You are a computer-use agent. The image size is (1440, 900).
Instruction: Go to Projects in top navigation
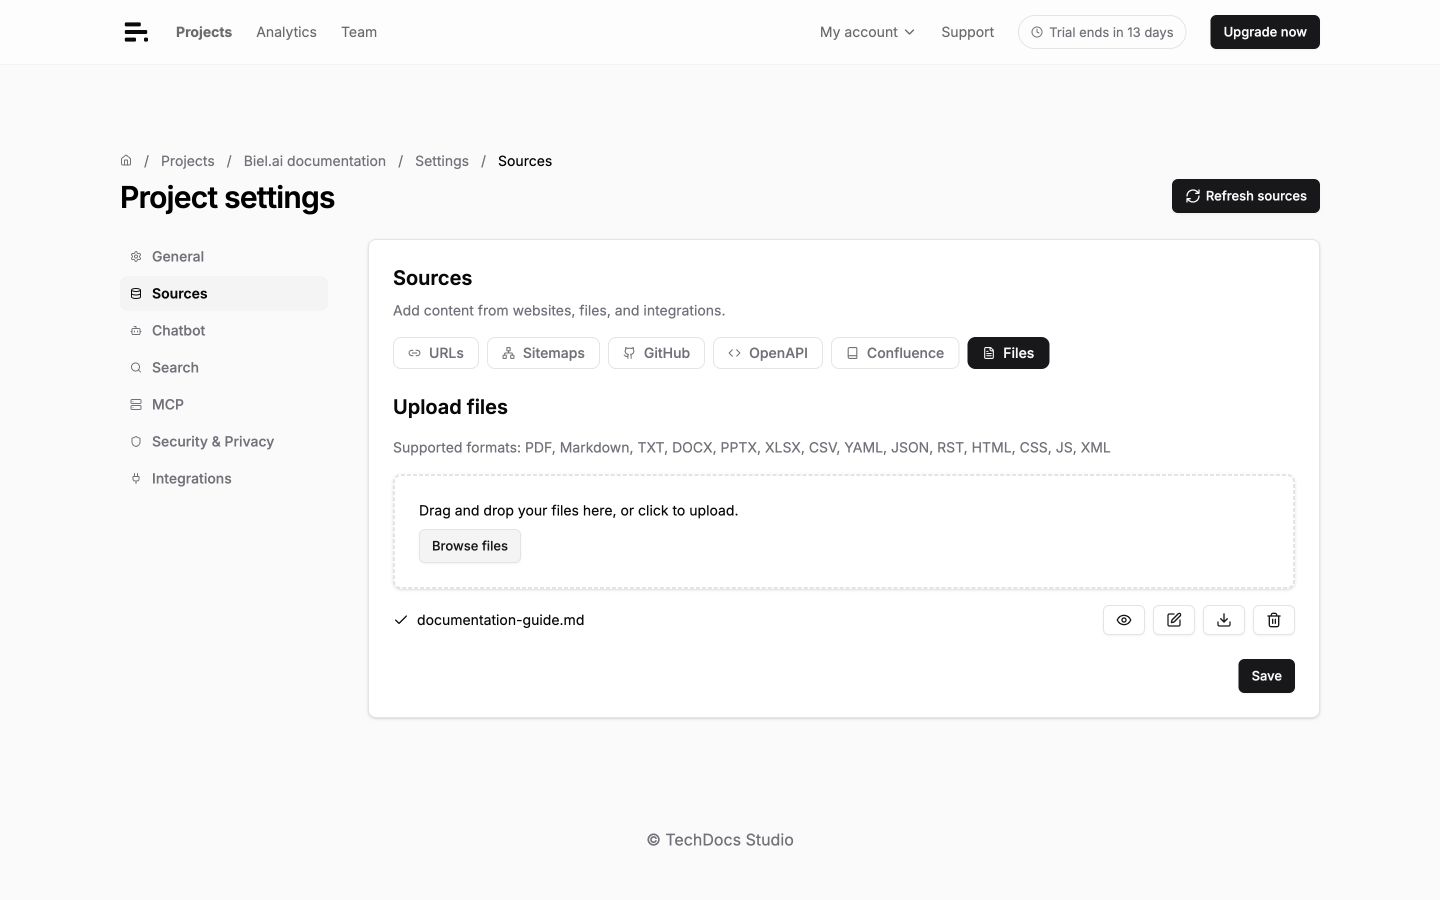[x=204, y=32]
